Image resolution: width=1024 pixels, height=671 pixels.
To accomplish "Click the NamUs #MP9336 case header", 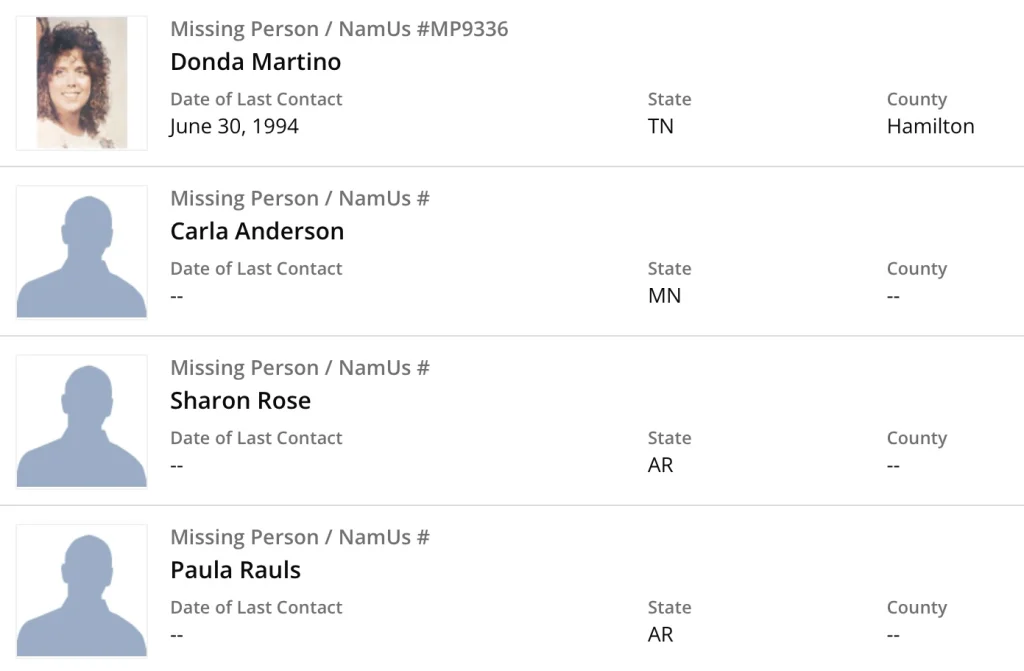I will coord(339,29).
